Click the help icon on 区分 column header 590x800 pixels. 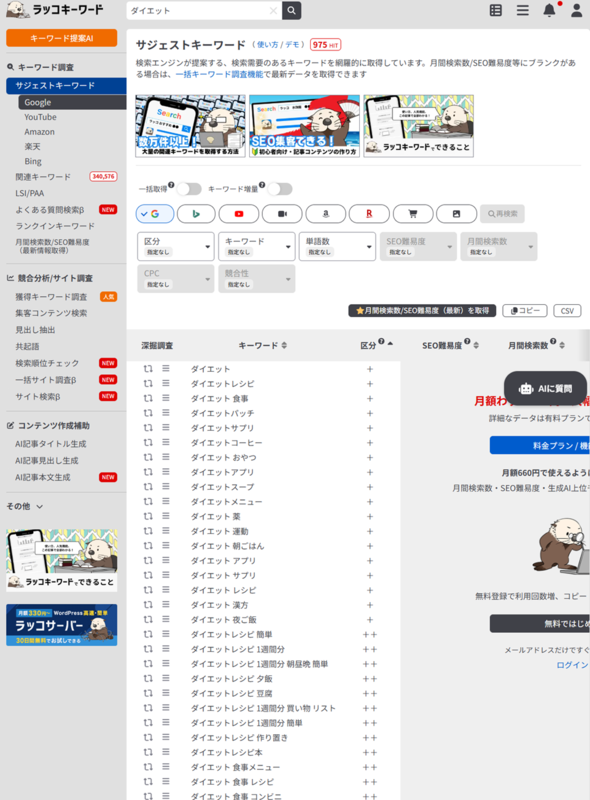(381, 341)
